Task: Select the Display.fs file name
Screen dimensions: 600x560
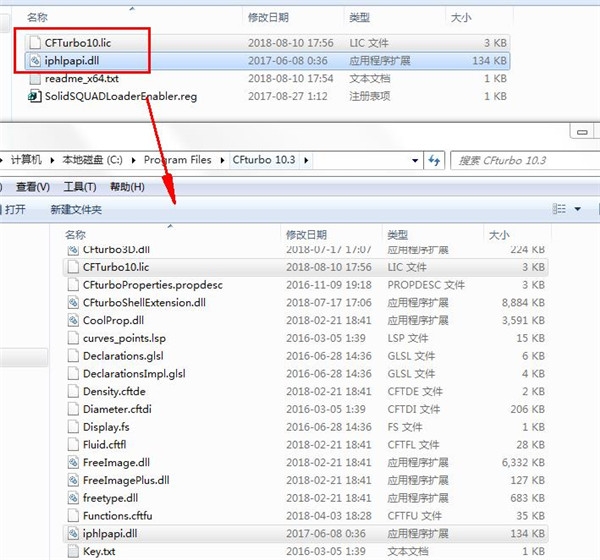Action: click(x=106, y=427)
